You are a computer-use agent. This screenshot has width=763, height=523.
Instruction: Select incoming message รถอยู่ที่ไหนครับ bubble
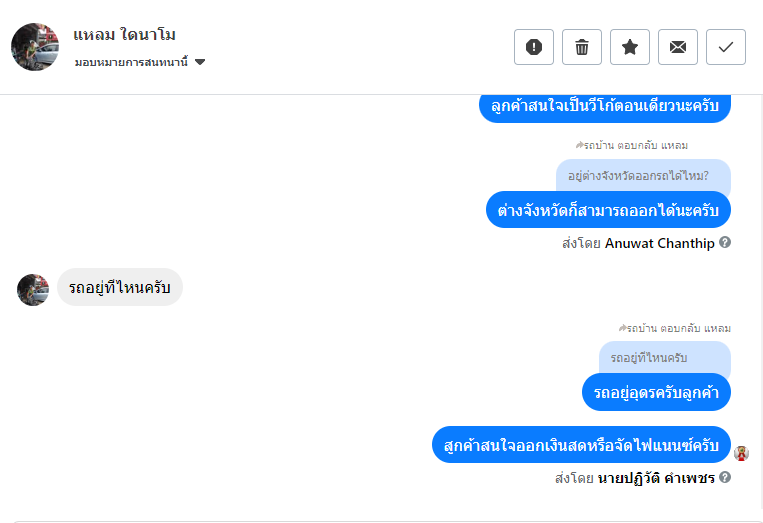pyautogui.click(x=119, y=288)
